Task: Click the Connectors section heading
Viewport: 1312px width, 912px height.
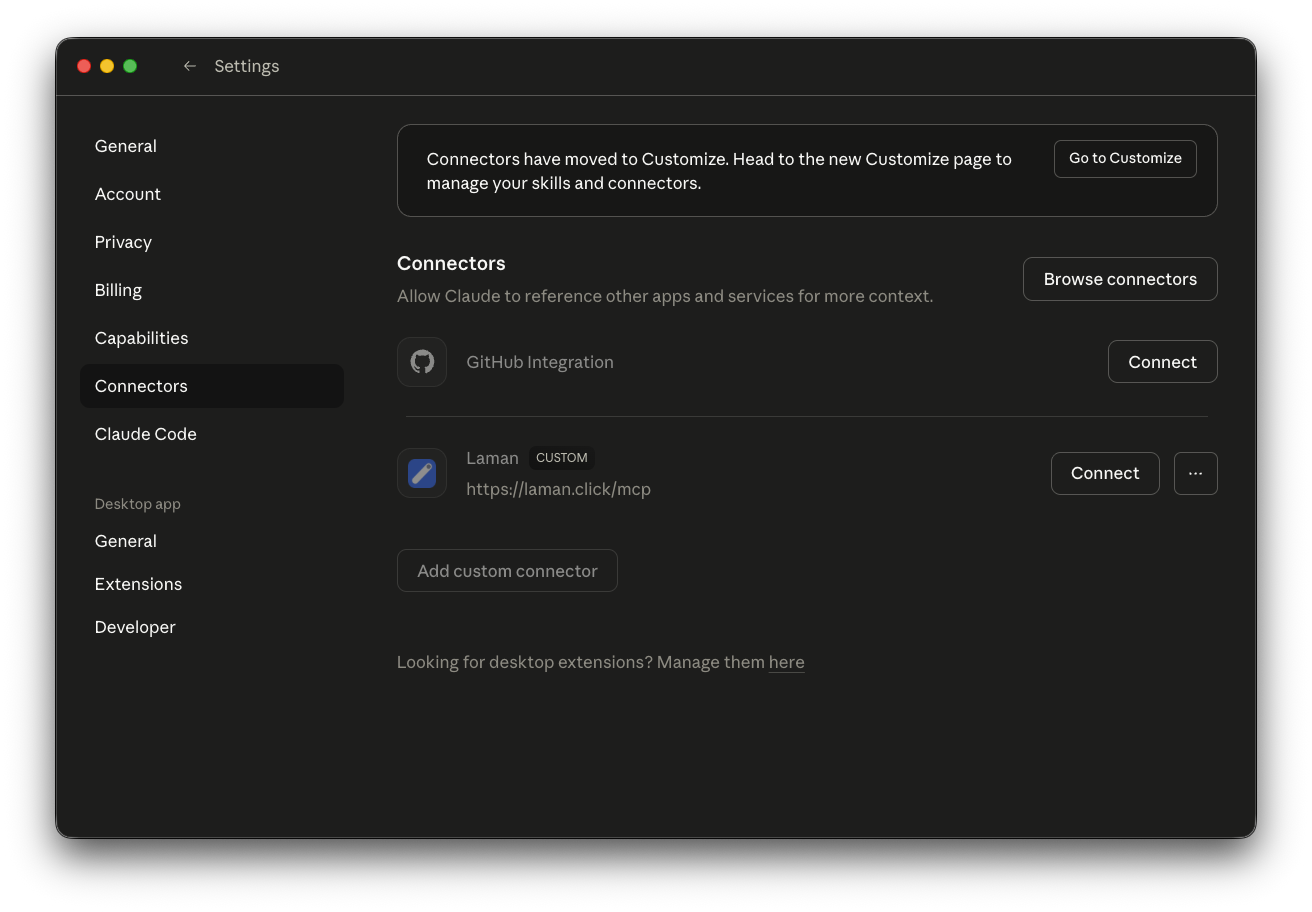Action: click(451, 263)
